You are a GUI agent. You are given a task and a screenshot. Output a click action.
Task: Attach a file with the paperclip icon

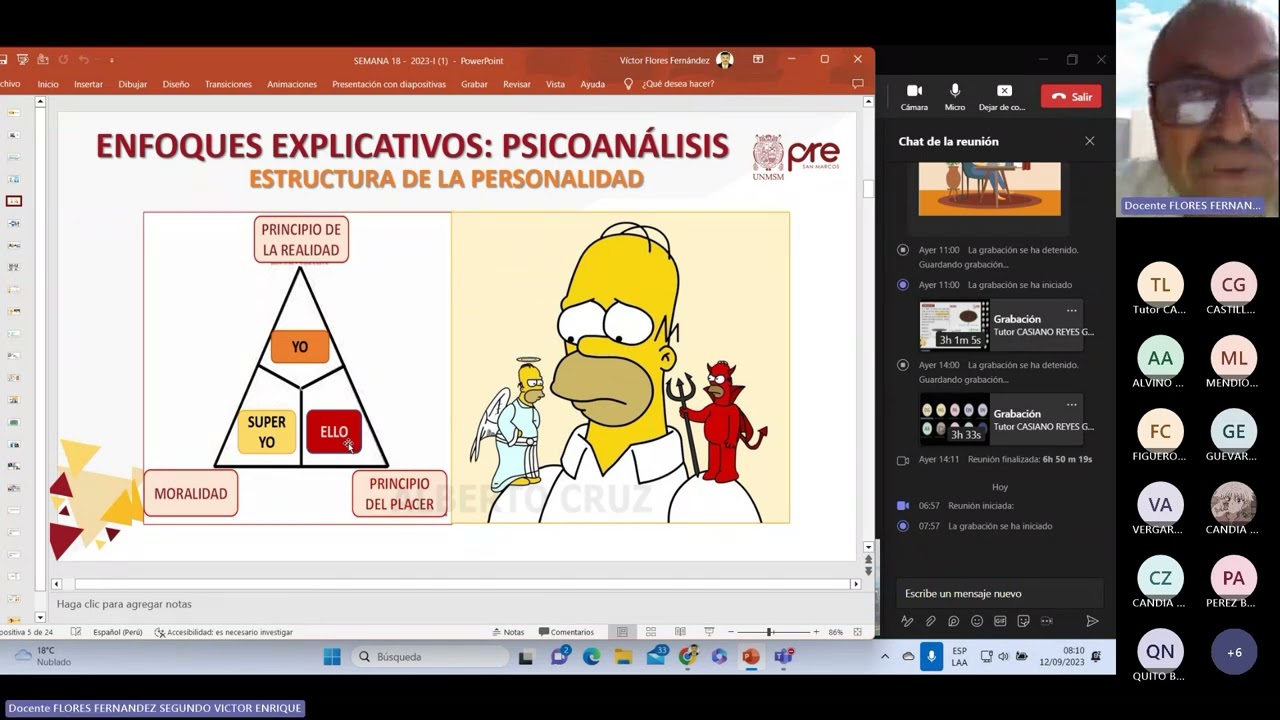(x=930, y=621)
